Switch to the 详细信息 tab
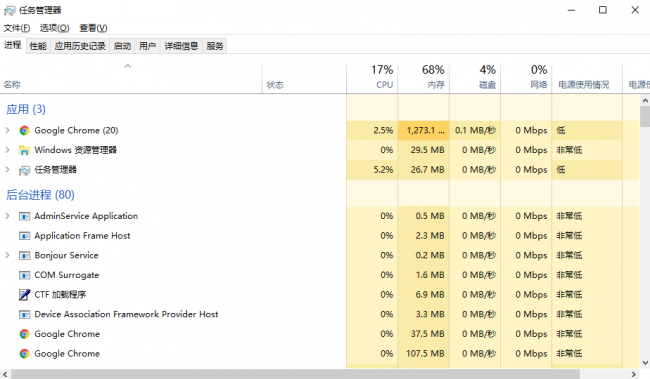 [181, 46]
